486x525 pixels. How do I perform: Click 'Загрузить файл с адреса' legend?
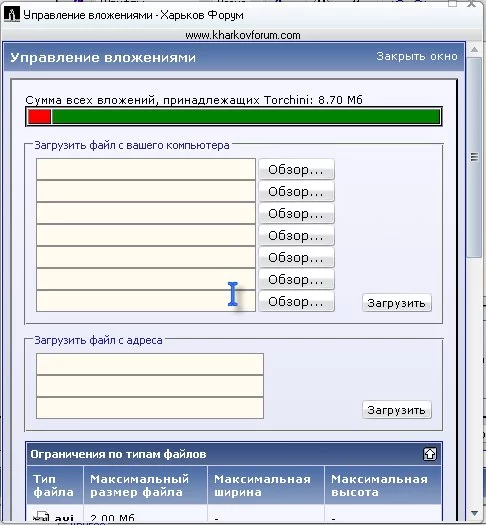(x=98, y=340)
